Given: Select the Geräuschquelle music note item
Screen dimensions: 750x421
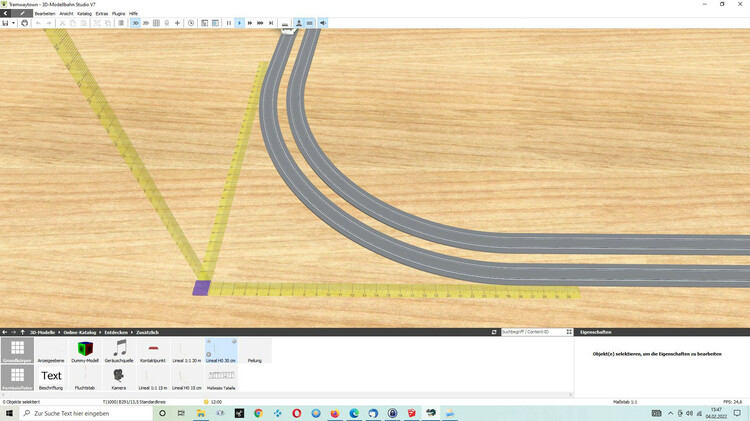Looking at the screenshot, I should 119,351.
